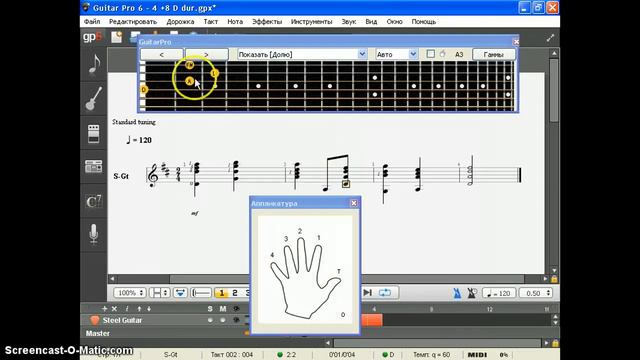Open the effects pedal panel icon

click(x=93, y=133)
